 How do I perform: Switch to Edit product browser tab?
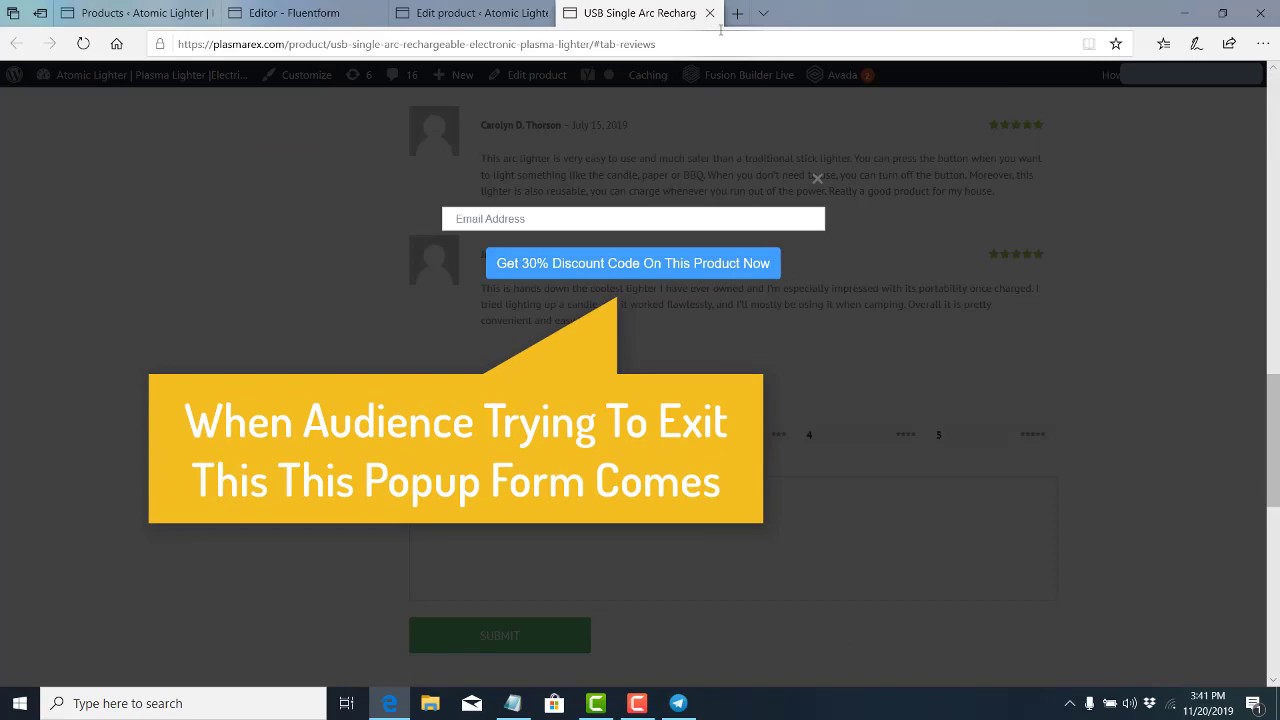click(472, 13)
